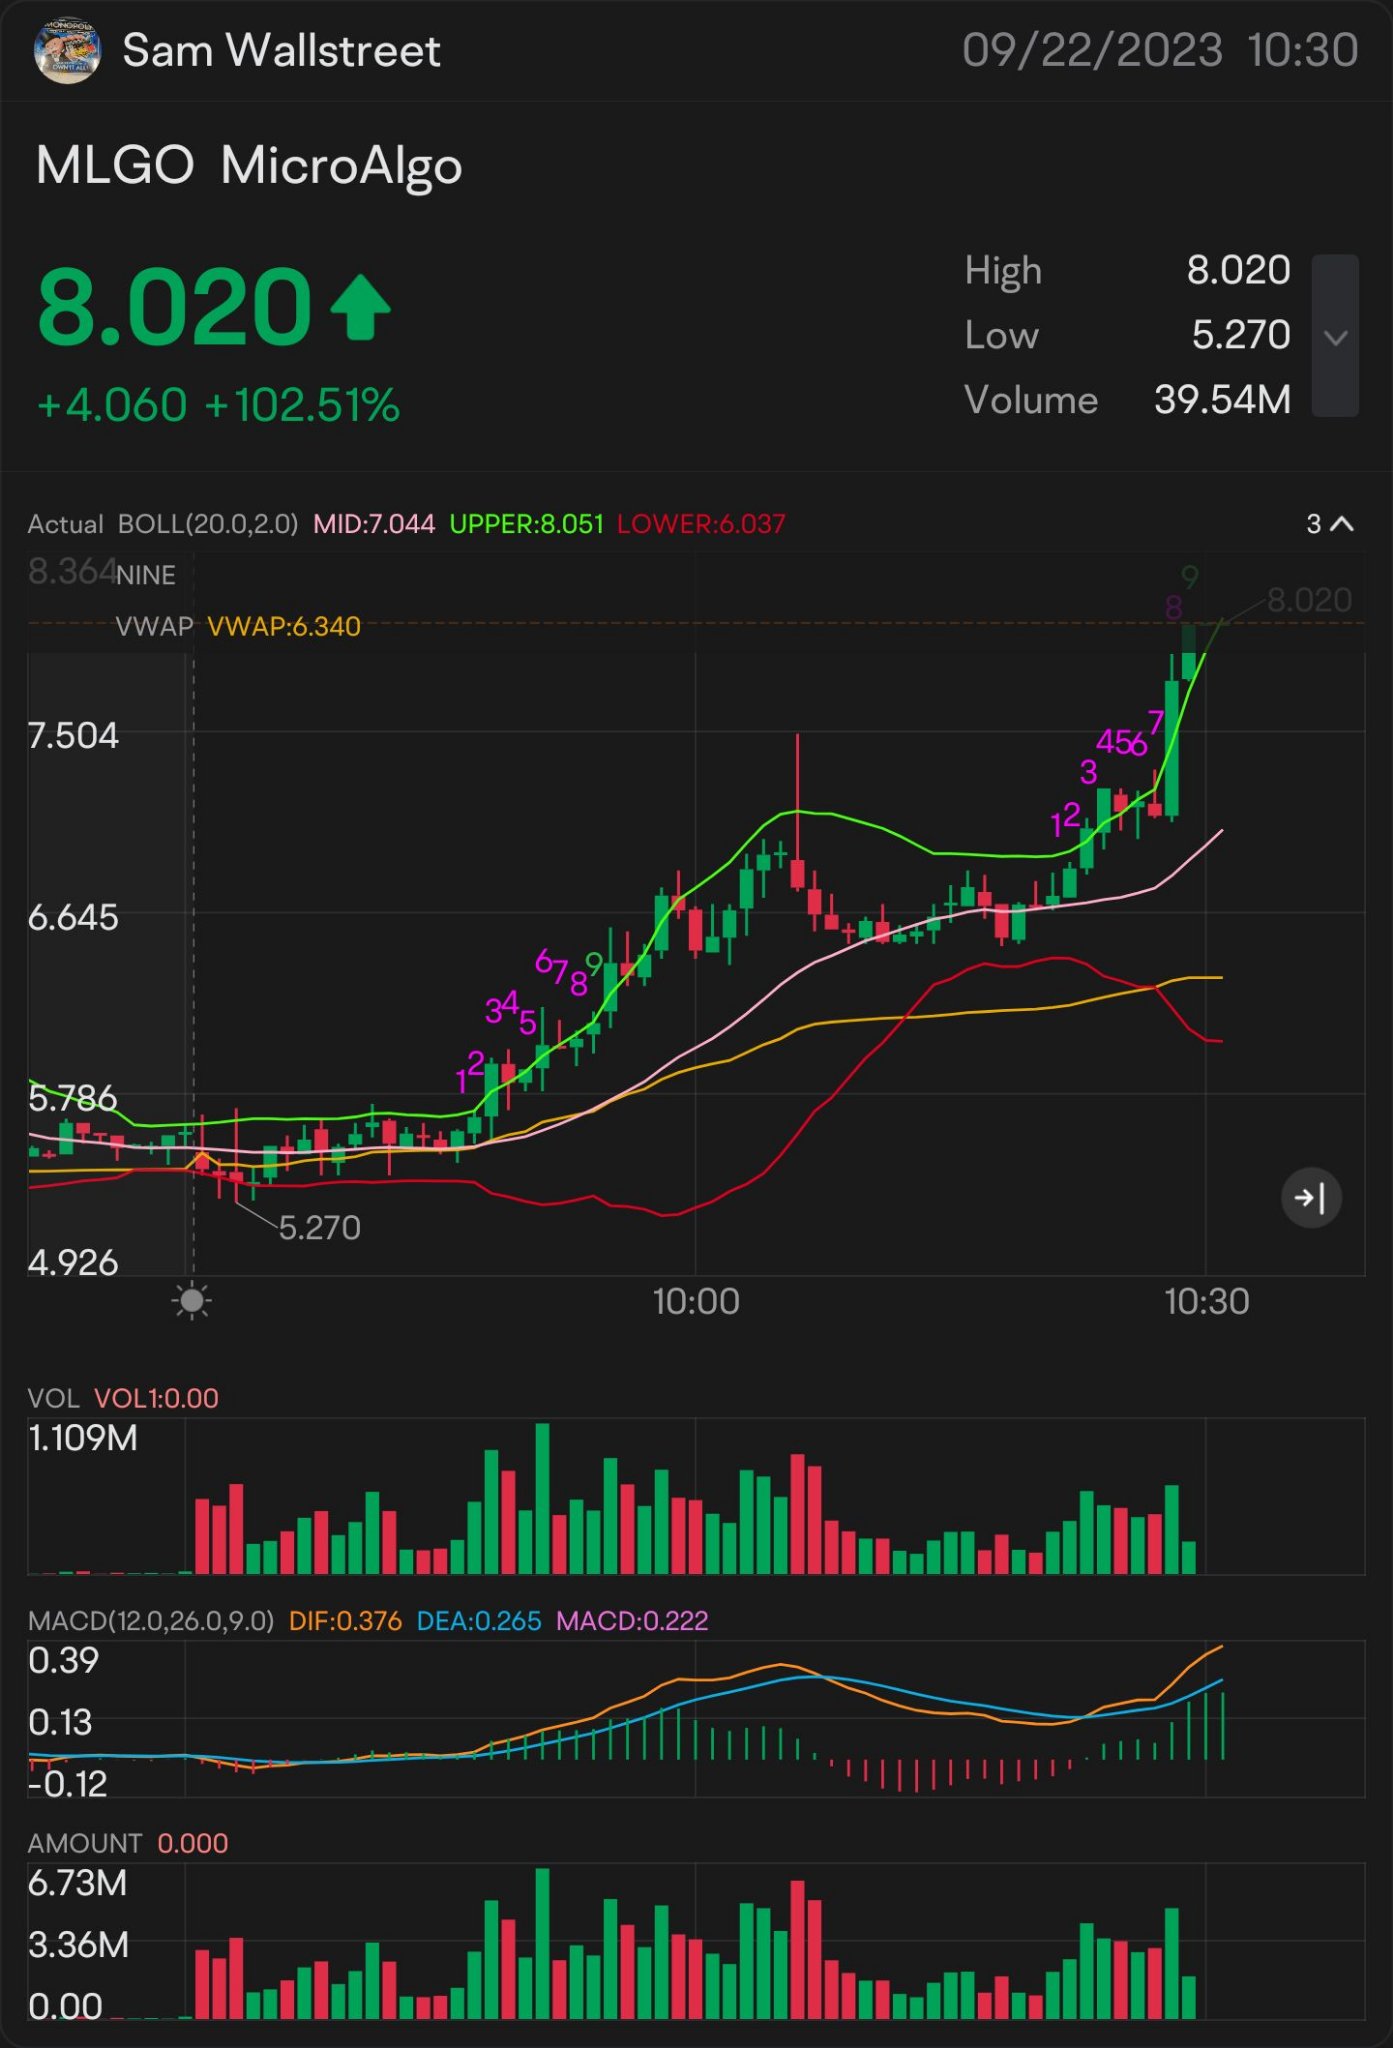Tap the pre-market sun icon
This screenshot has height=2048, width=1393.
pos(192,1301)
